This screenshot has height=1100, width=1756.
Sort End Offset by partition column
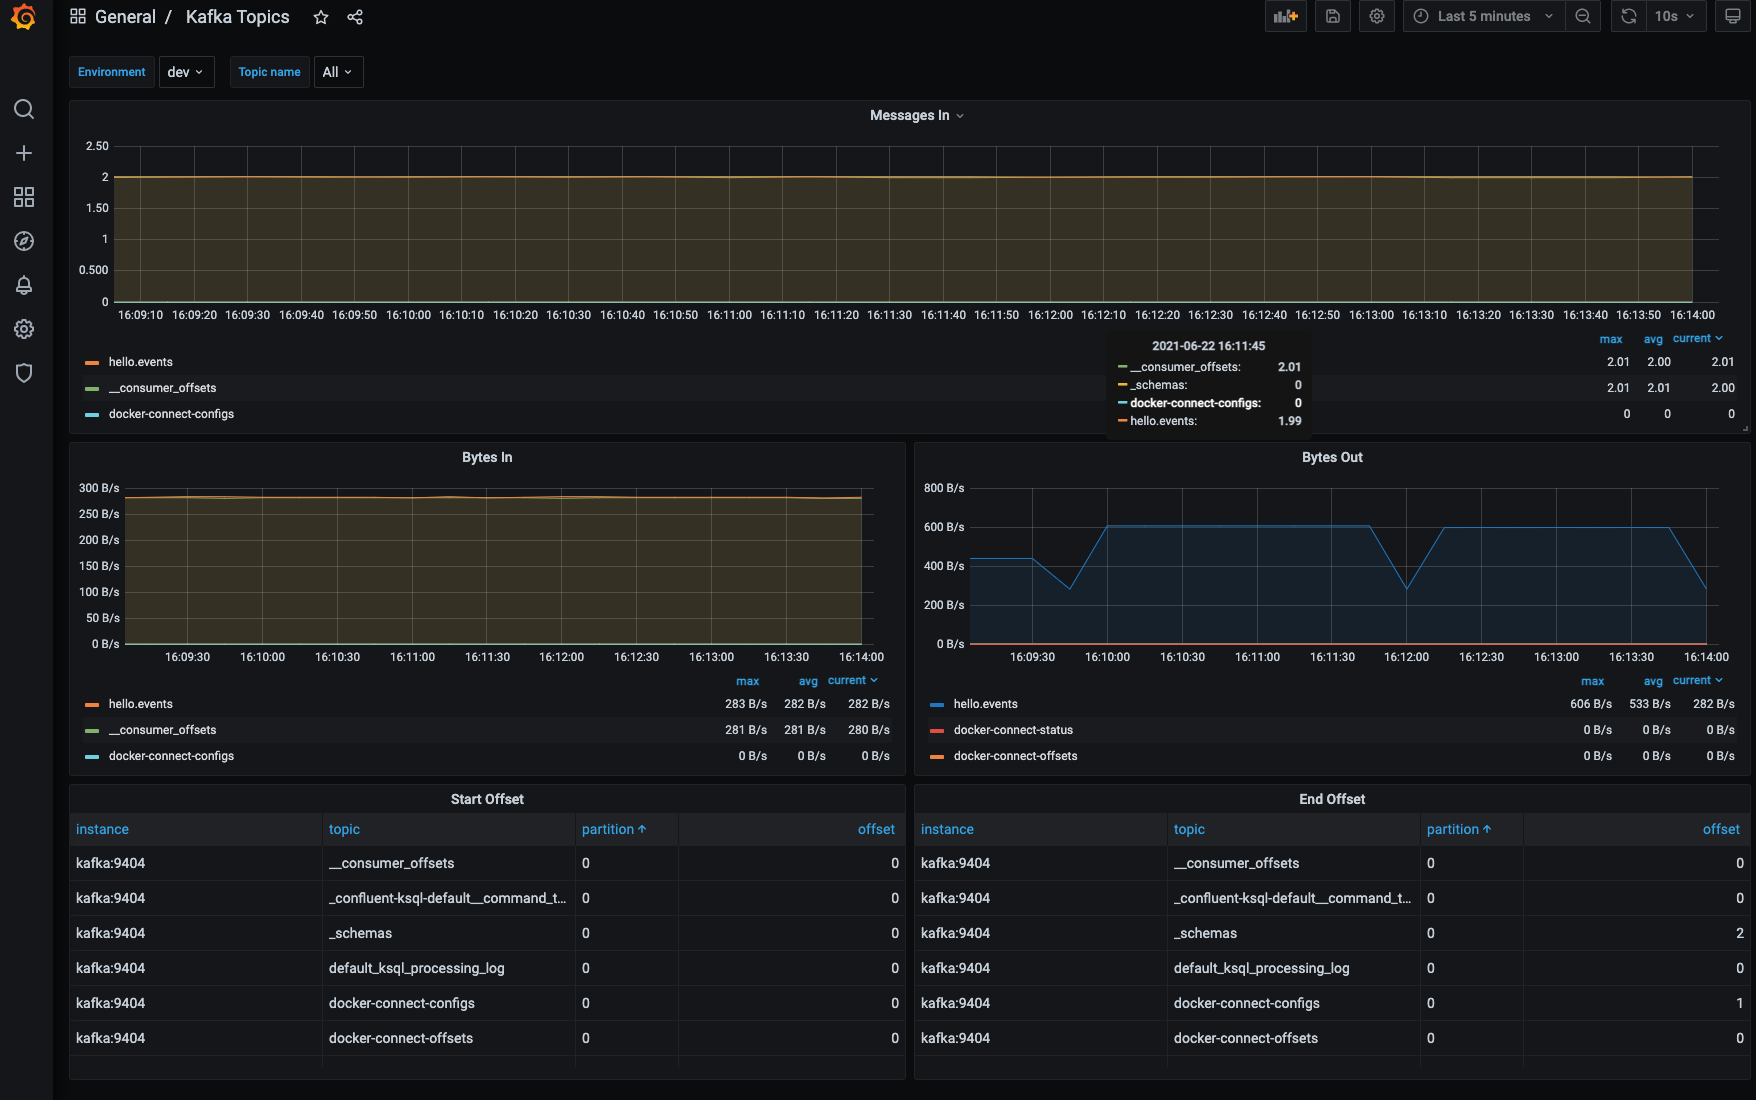pyautogui.click(x=1458, y=829)
